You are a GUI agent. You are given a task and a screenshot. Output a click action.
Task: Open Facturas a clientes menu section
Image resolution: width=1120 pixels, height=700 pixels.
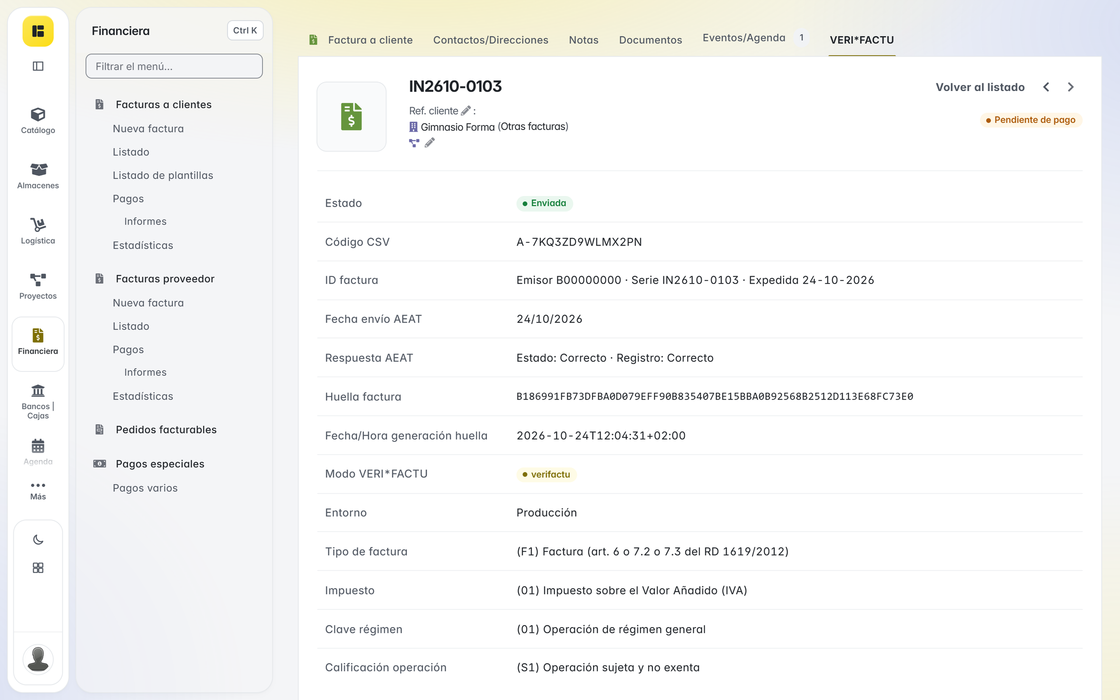[x=164, y=104]
